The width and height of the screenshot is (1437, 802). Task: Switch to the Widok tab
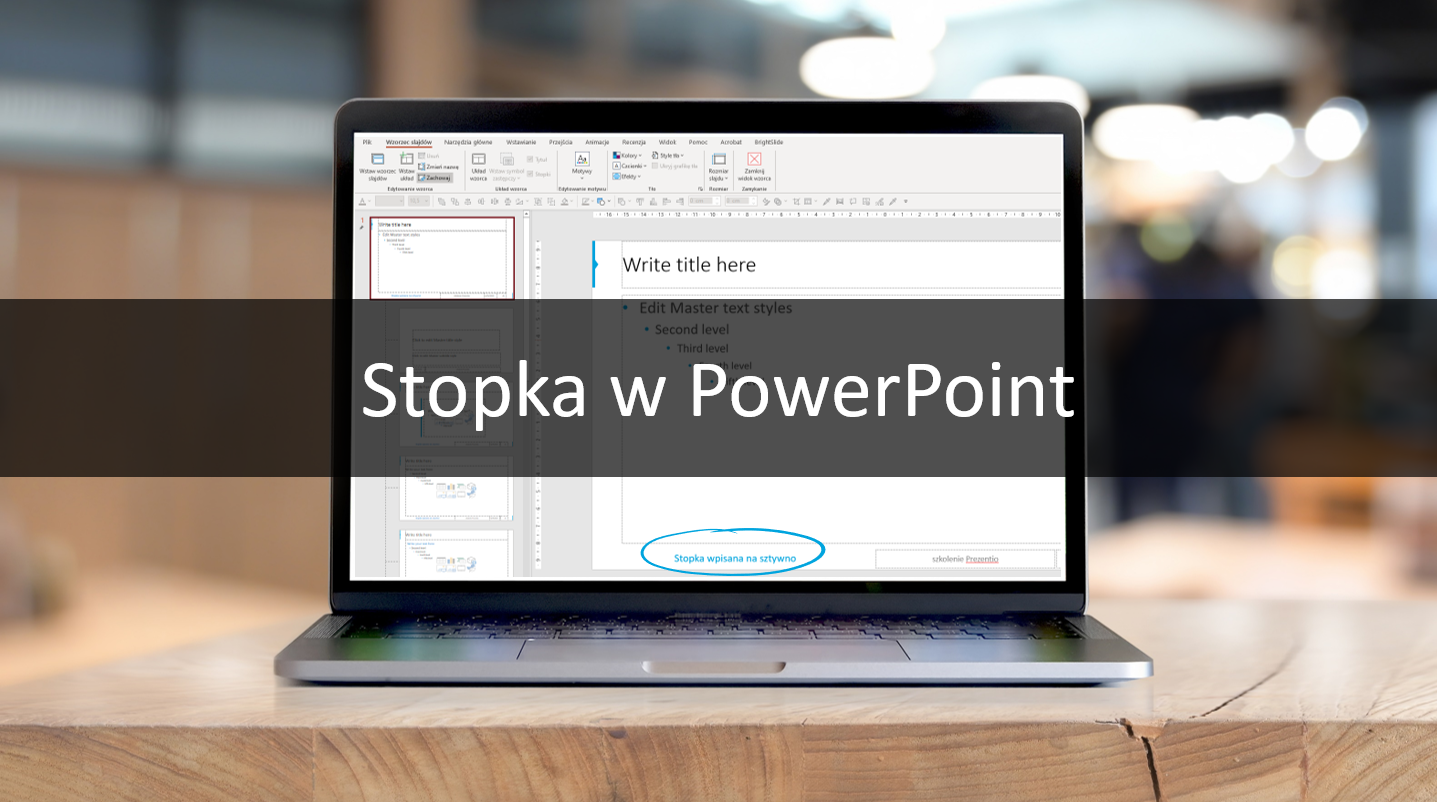tap(667, 142)
